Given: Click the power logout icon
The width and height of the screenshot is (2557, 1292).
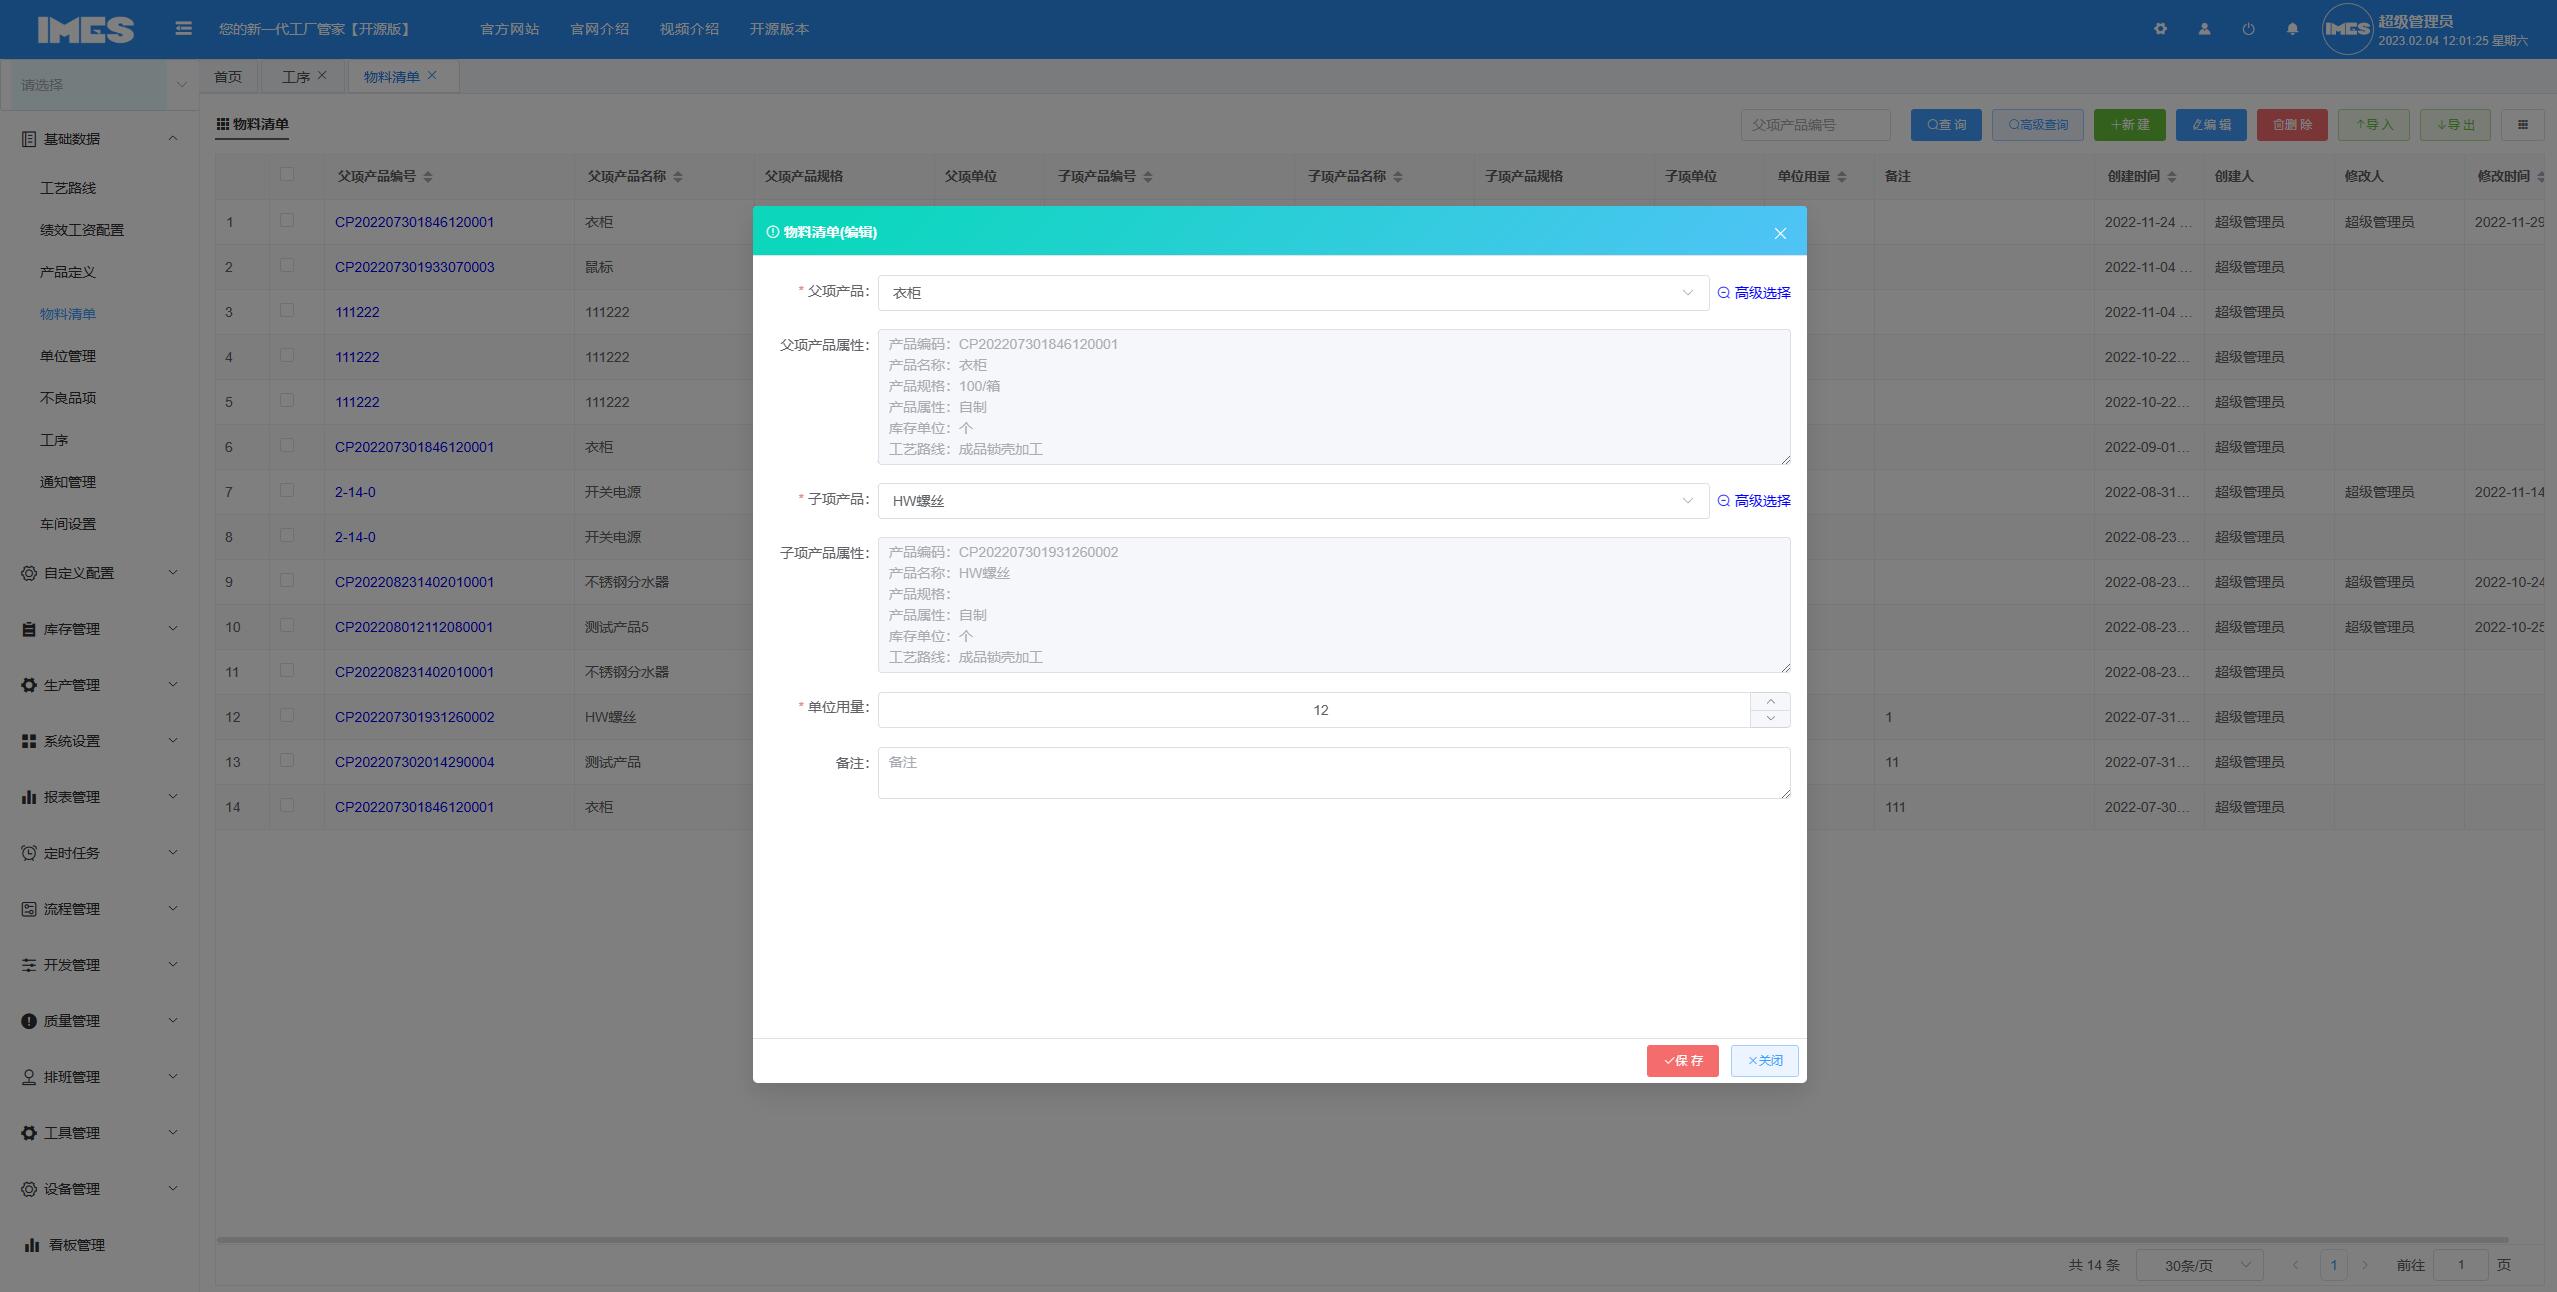Looking at the screenshot, I should point(2248,29).
